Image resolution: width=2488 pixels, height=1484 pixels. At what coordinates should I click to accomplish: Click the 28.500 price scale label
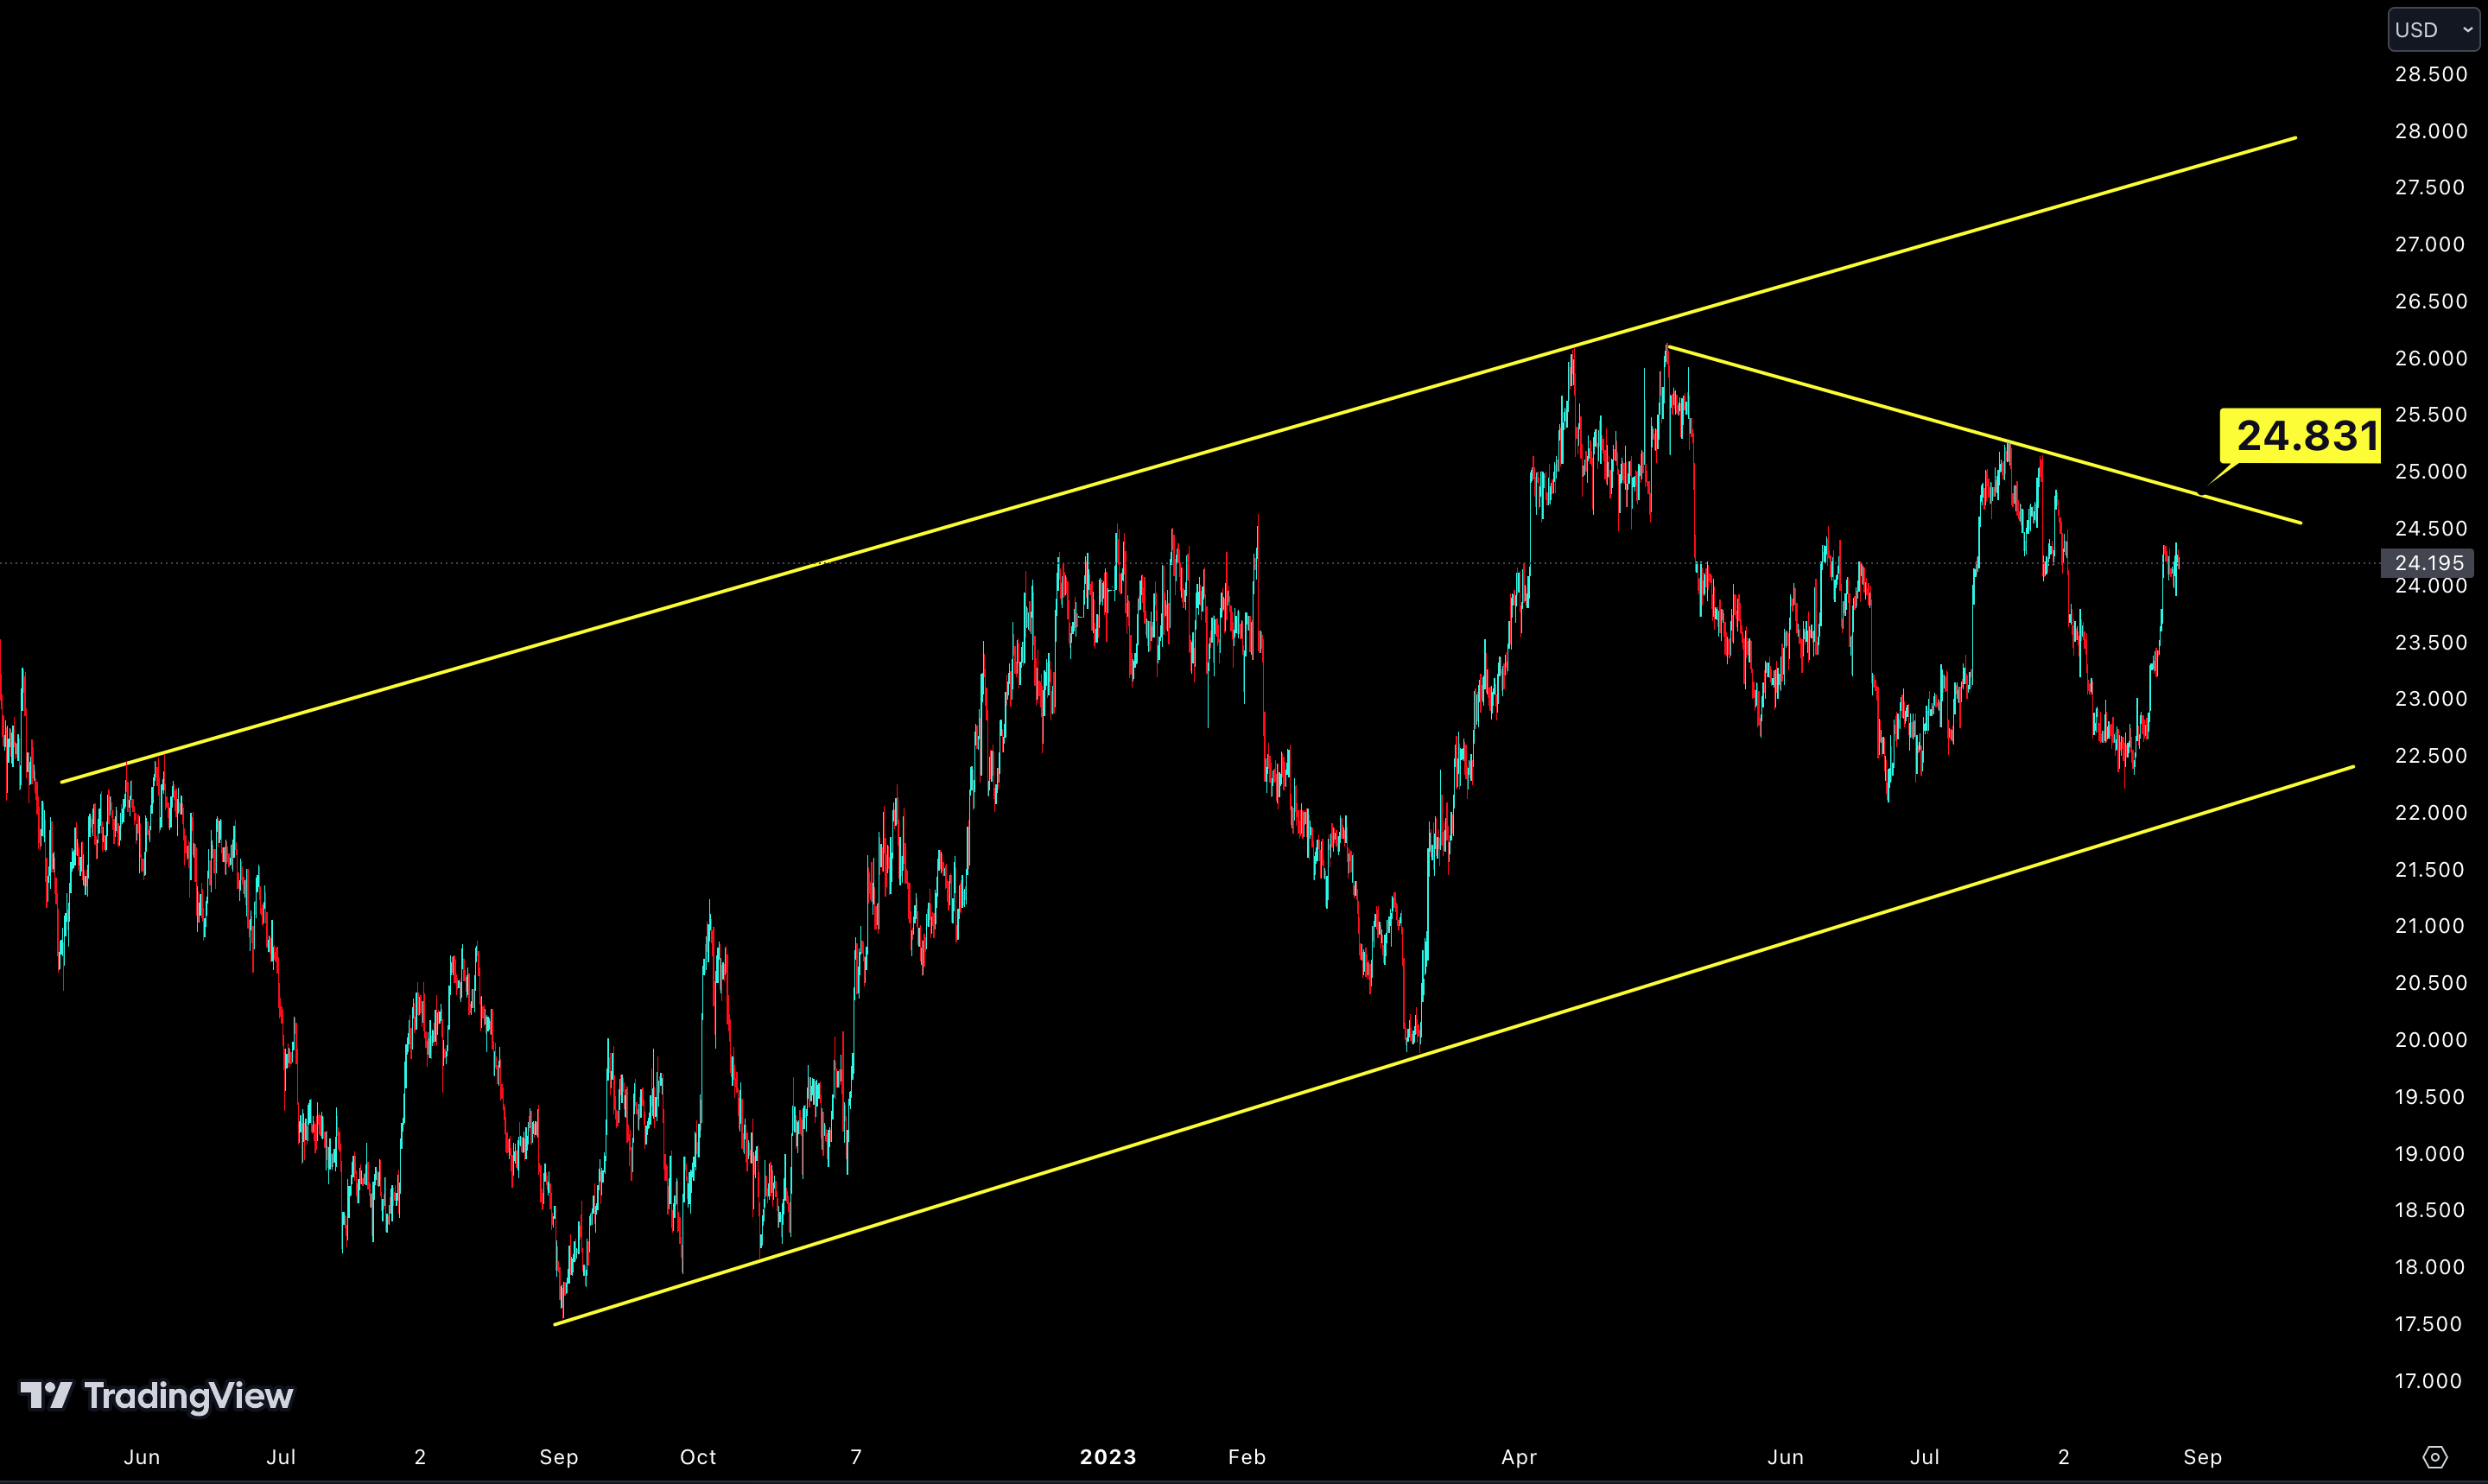tap(2430, 74)
